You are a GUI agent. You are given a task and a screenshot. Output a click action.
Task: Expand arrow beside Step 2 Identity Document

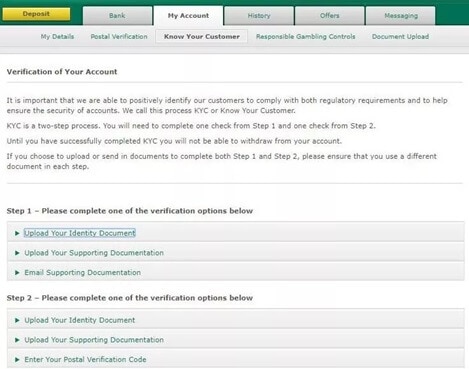pyautogui.click(x=17, y=320)
